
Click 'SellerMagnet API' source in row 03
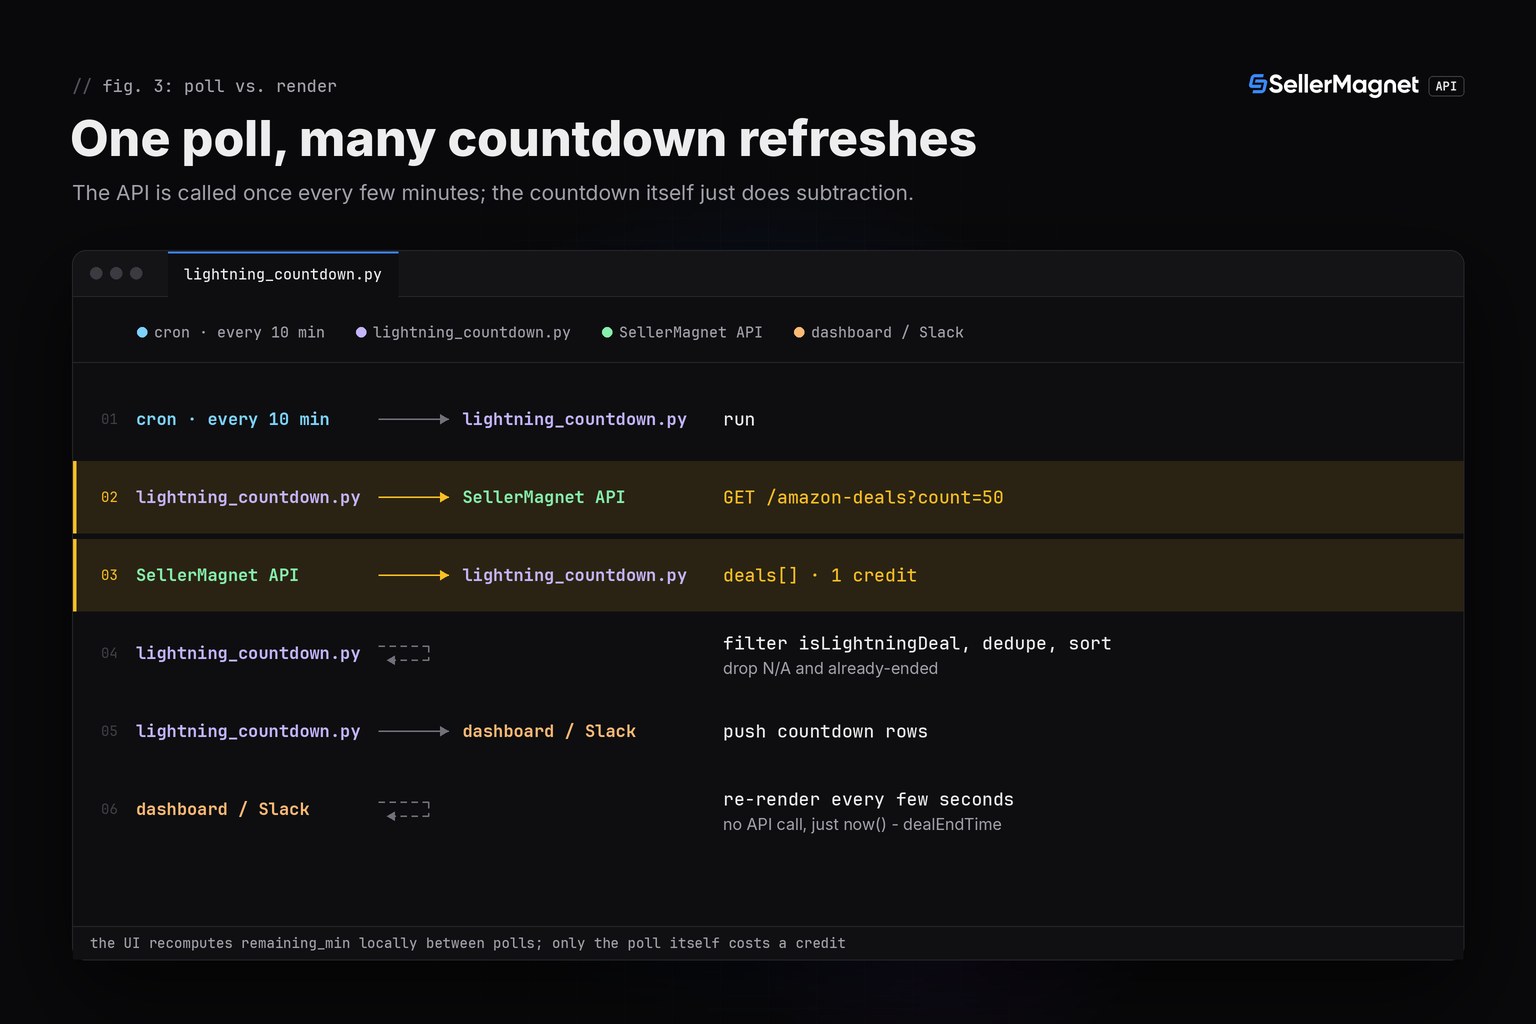click(x=217, y=575)
